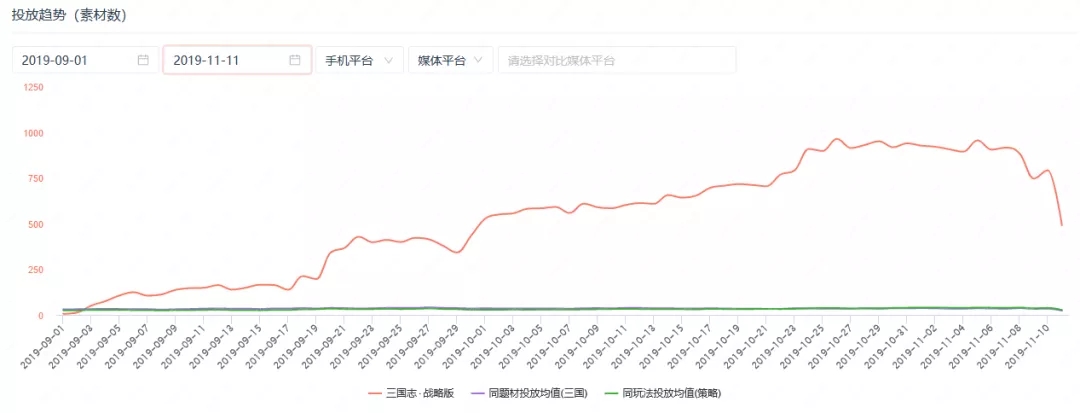Click the 媒体平台 chevron arrow
Image resolution: width=1080 pixels, height=413 pixels.
(x=479, y=61)
